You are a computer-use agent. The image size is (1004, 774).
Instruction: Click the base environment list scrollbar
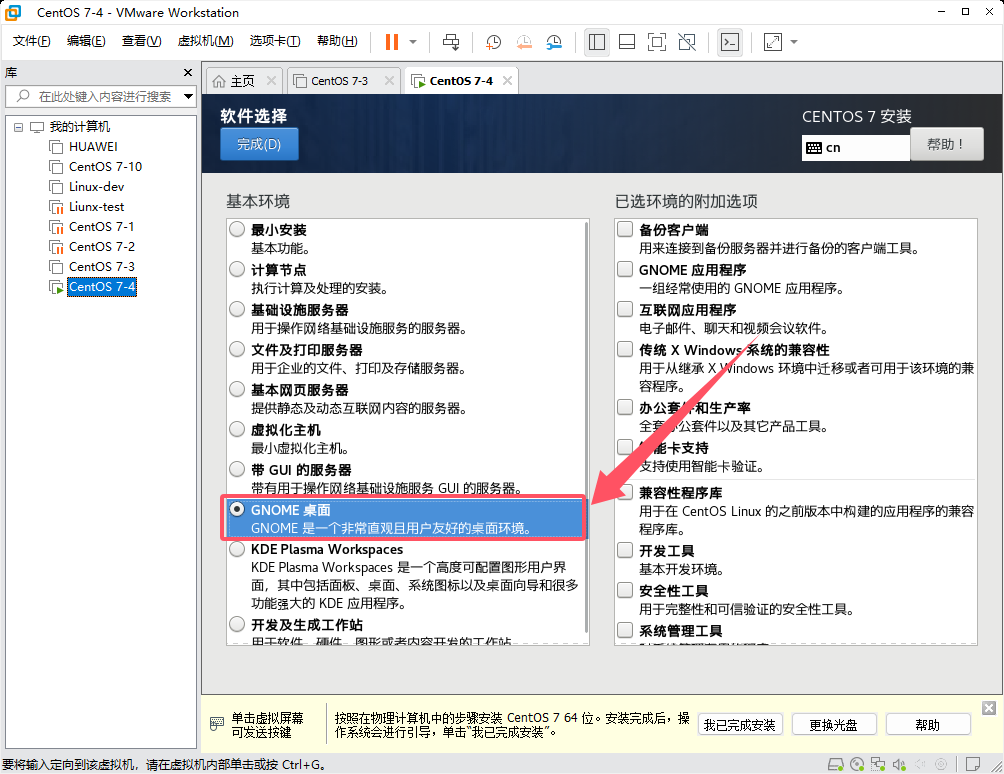(x=587, y=427)
